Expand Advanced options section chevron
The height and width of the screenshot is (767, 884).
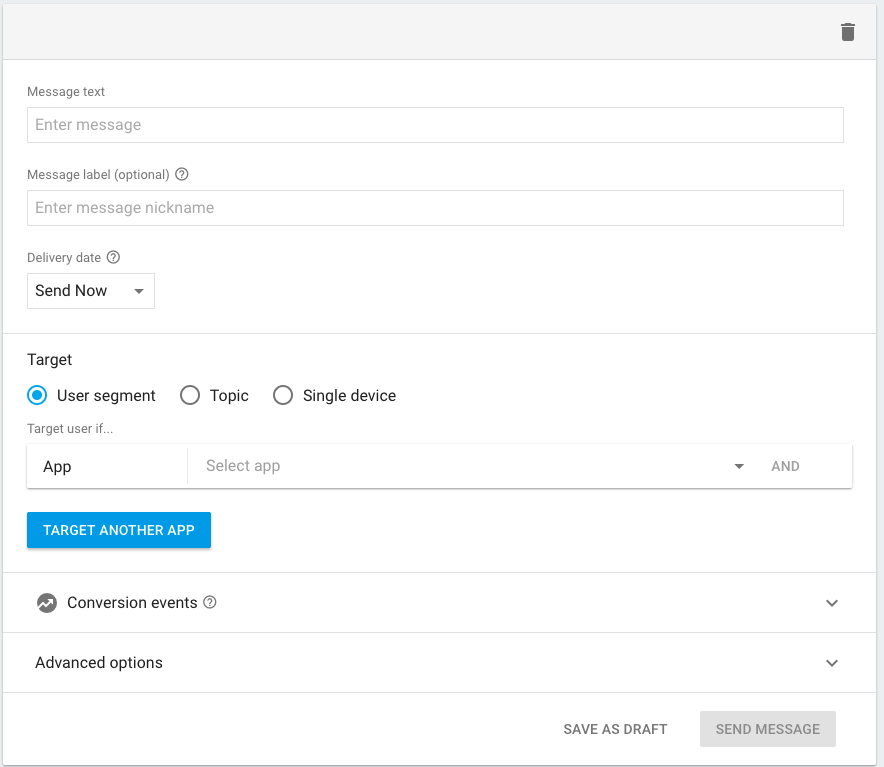832,663
